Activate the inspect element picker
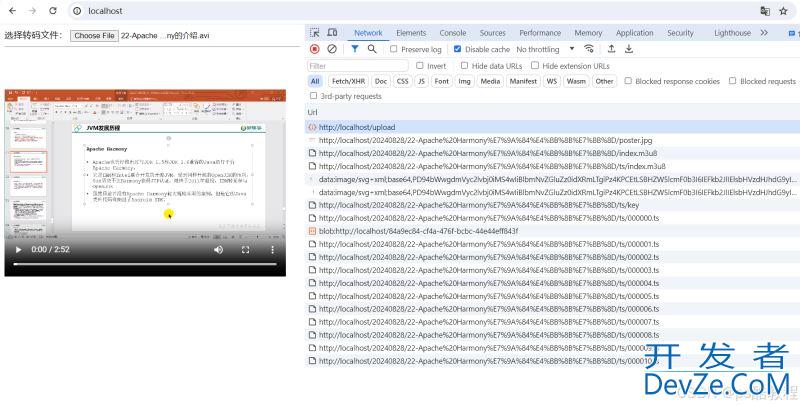The height and width of the screenshot is (406, 800). 315,33
